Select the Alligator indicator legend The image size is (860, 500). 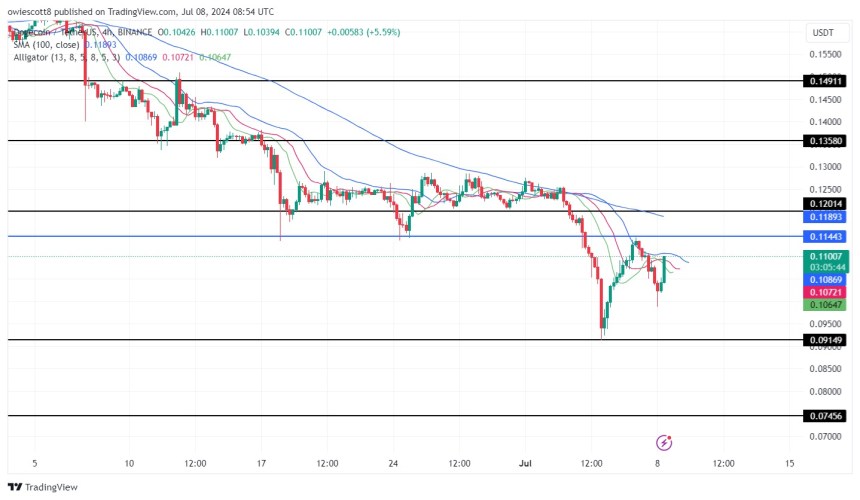coord(66,58)
